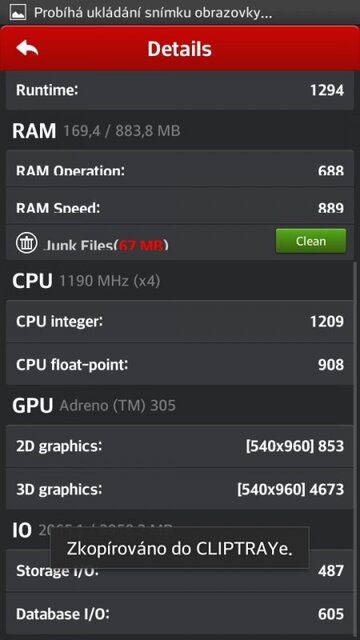
Task: Tap the Storage I/O score 487
Action: (x=331, y=571)
